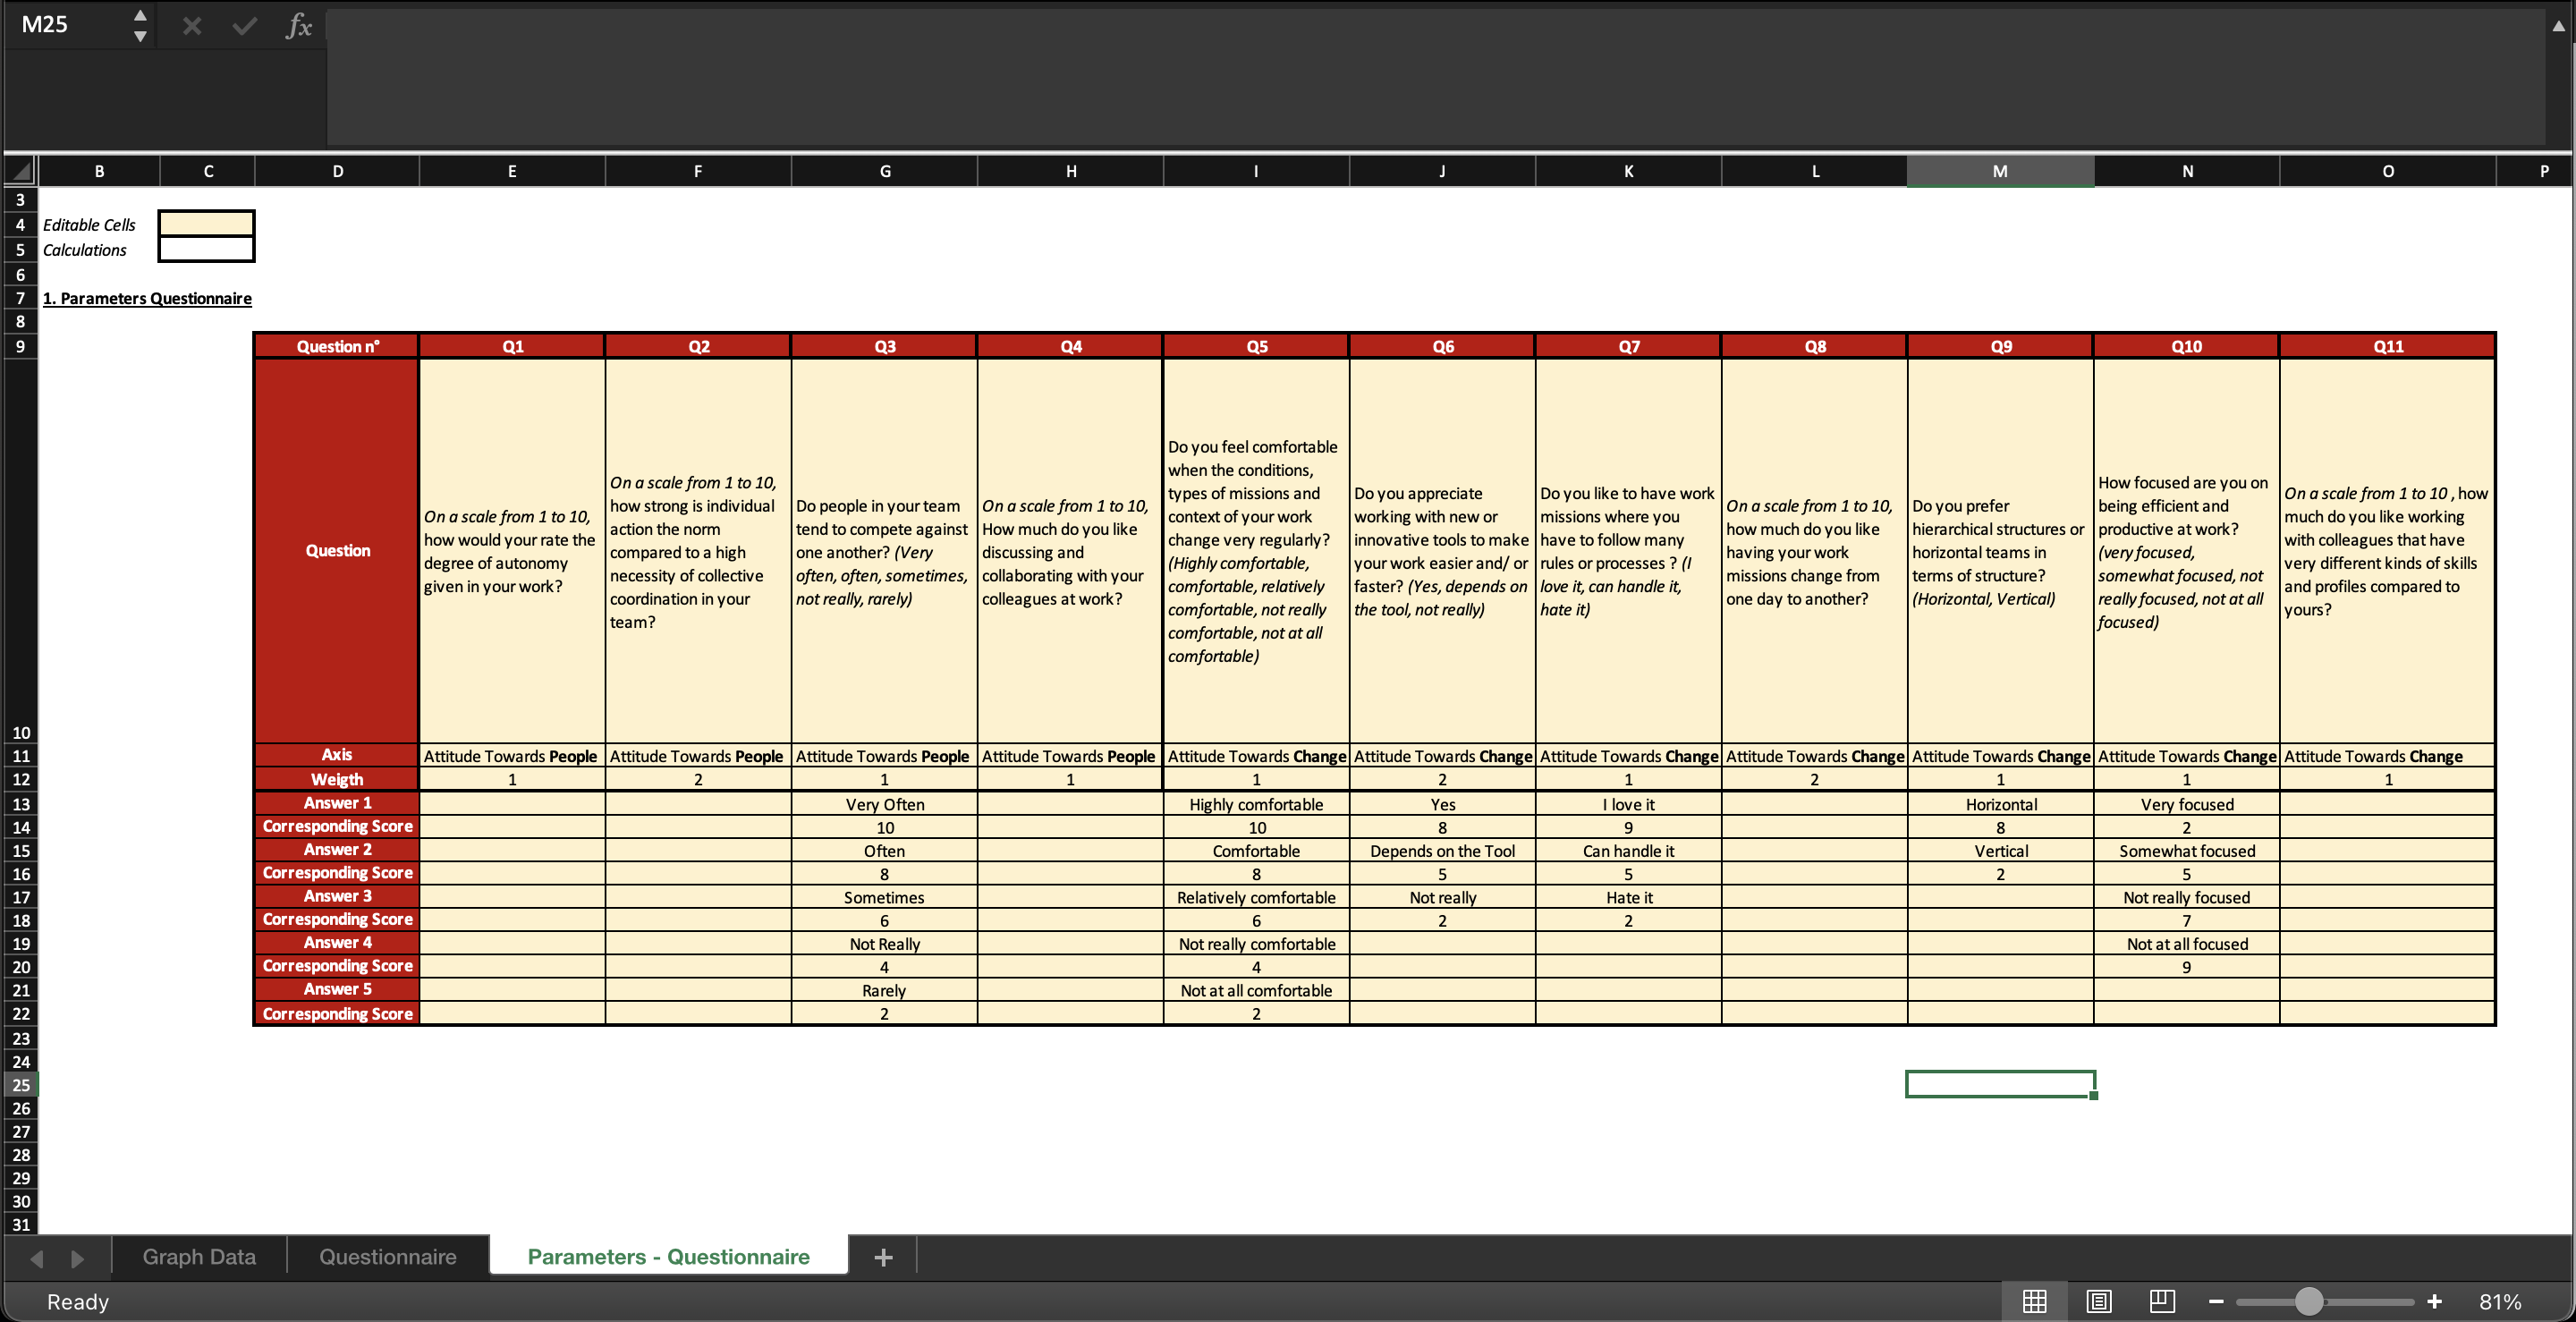Image resolution: width=2576 pixels, height=1322 pixels.
Task: Click the Editable Cells color sample
Action: tap(207, 224)
